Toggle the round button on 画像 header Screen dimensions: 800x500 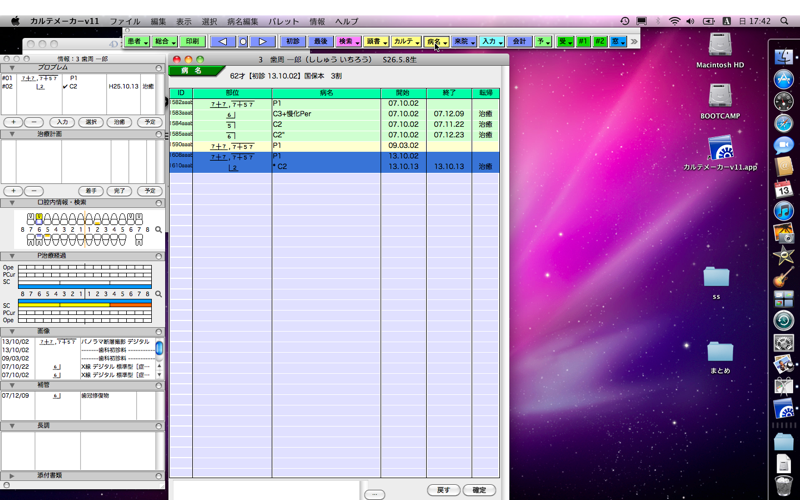point(158,330)
